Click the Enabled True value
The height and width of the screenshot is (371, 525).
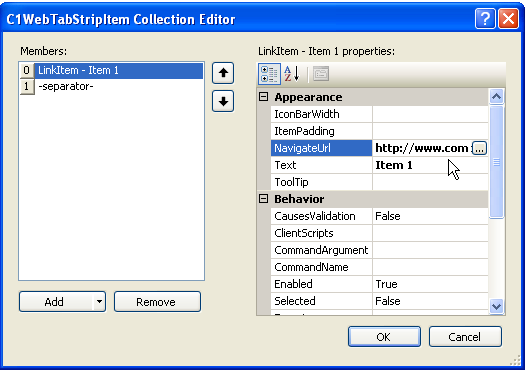(430, 284)
